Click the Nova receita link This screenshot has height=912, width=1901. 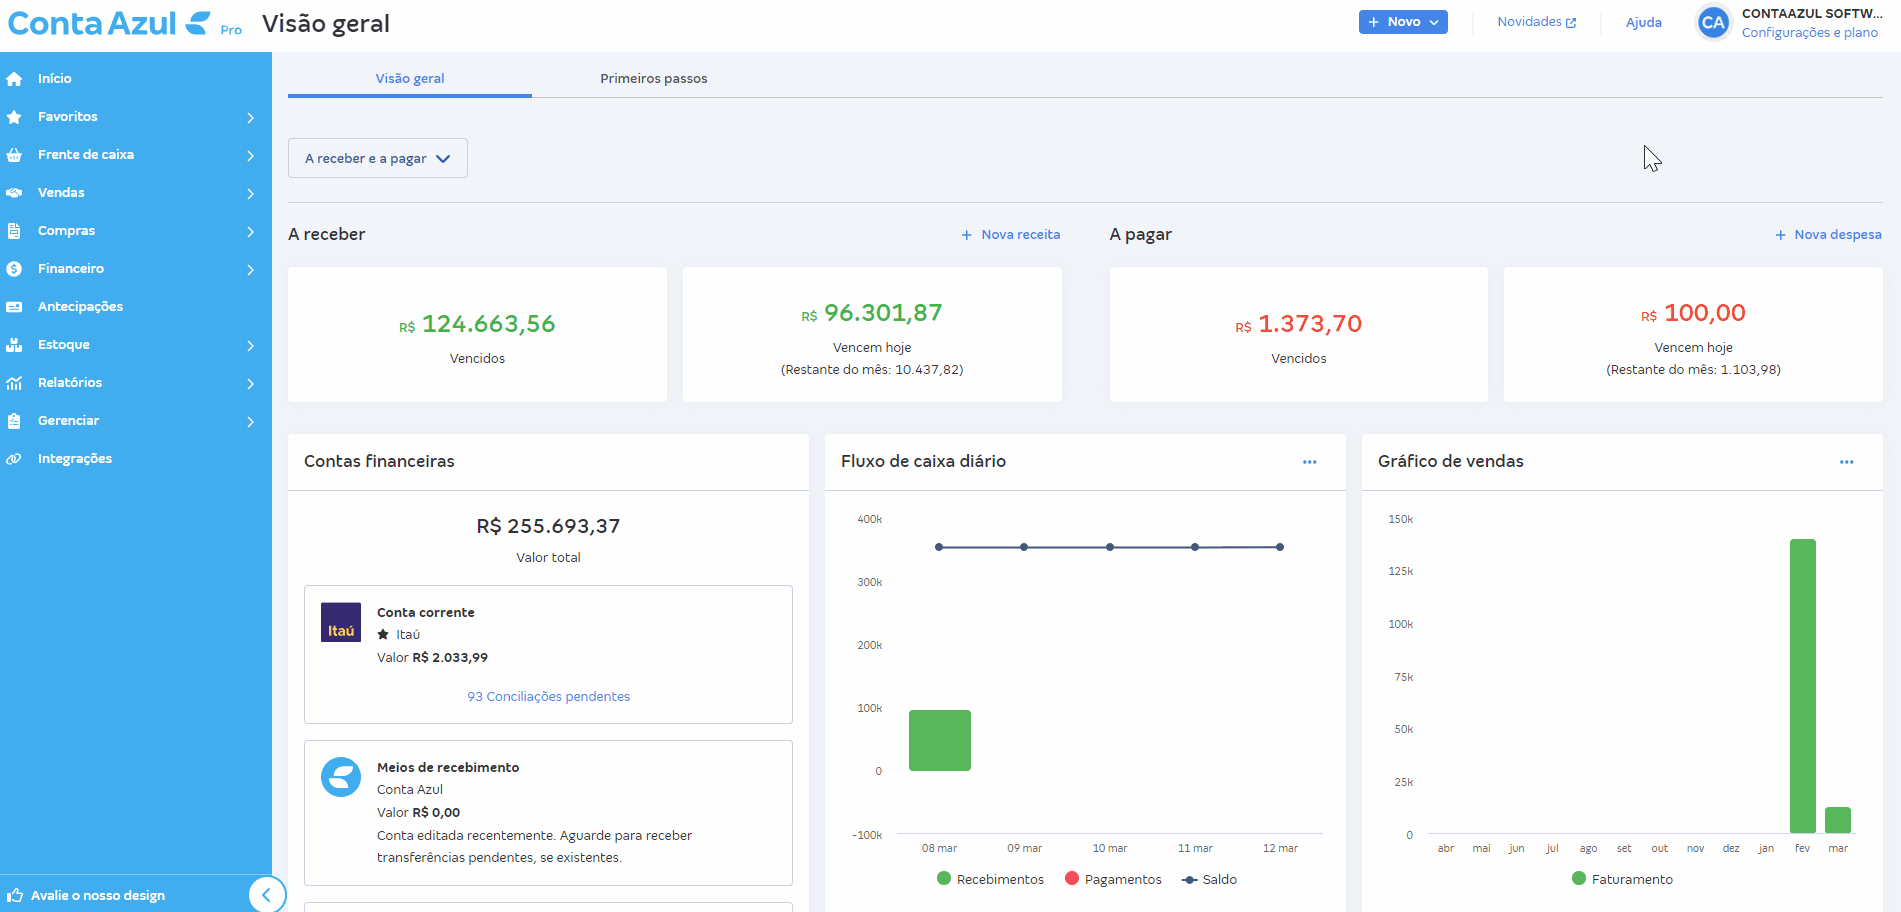coord(1011,234)
